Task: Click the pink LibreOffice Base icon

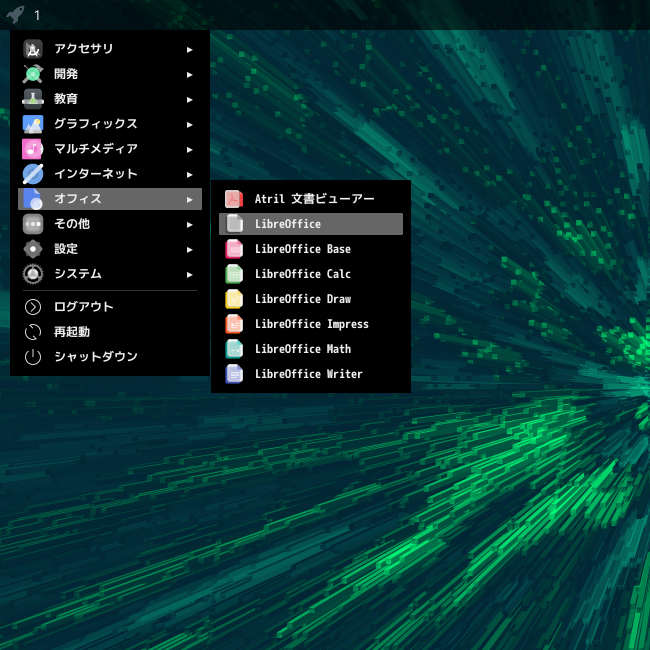Action: [234, 249]
